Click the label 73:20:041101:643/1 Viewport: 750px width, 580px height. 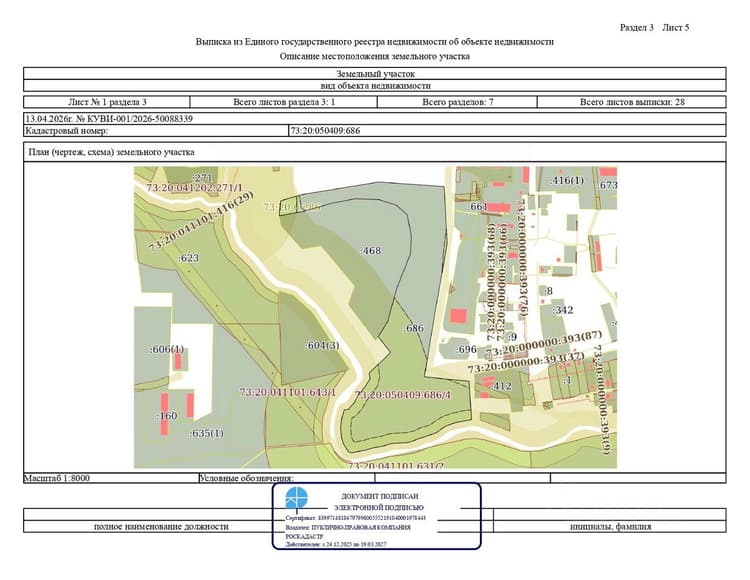point(287,393)
